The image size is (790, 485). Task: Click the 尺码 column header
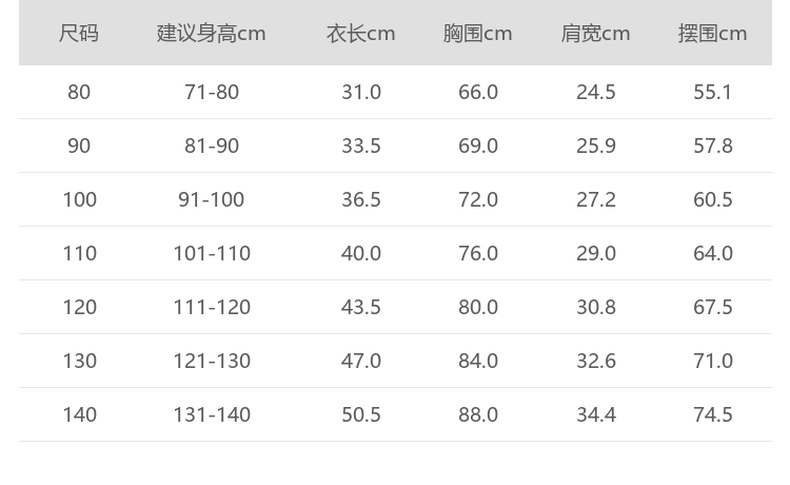[79, 33]
